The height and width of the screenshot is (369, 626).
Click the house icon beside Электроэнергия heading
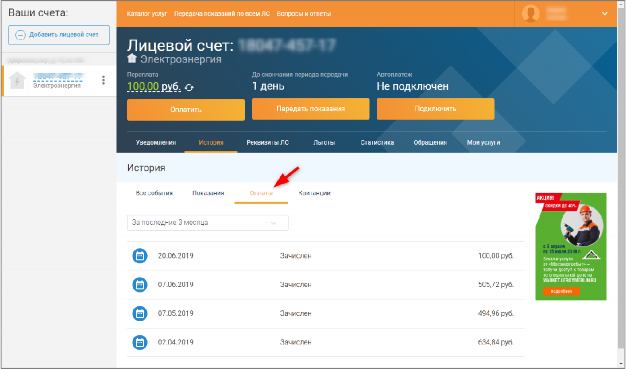coord(132,59)
